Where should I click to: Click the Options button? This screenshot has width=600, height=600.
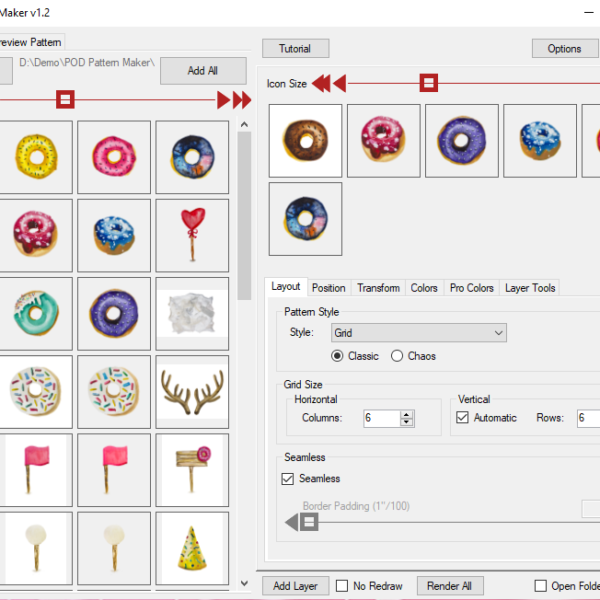565,49
